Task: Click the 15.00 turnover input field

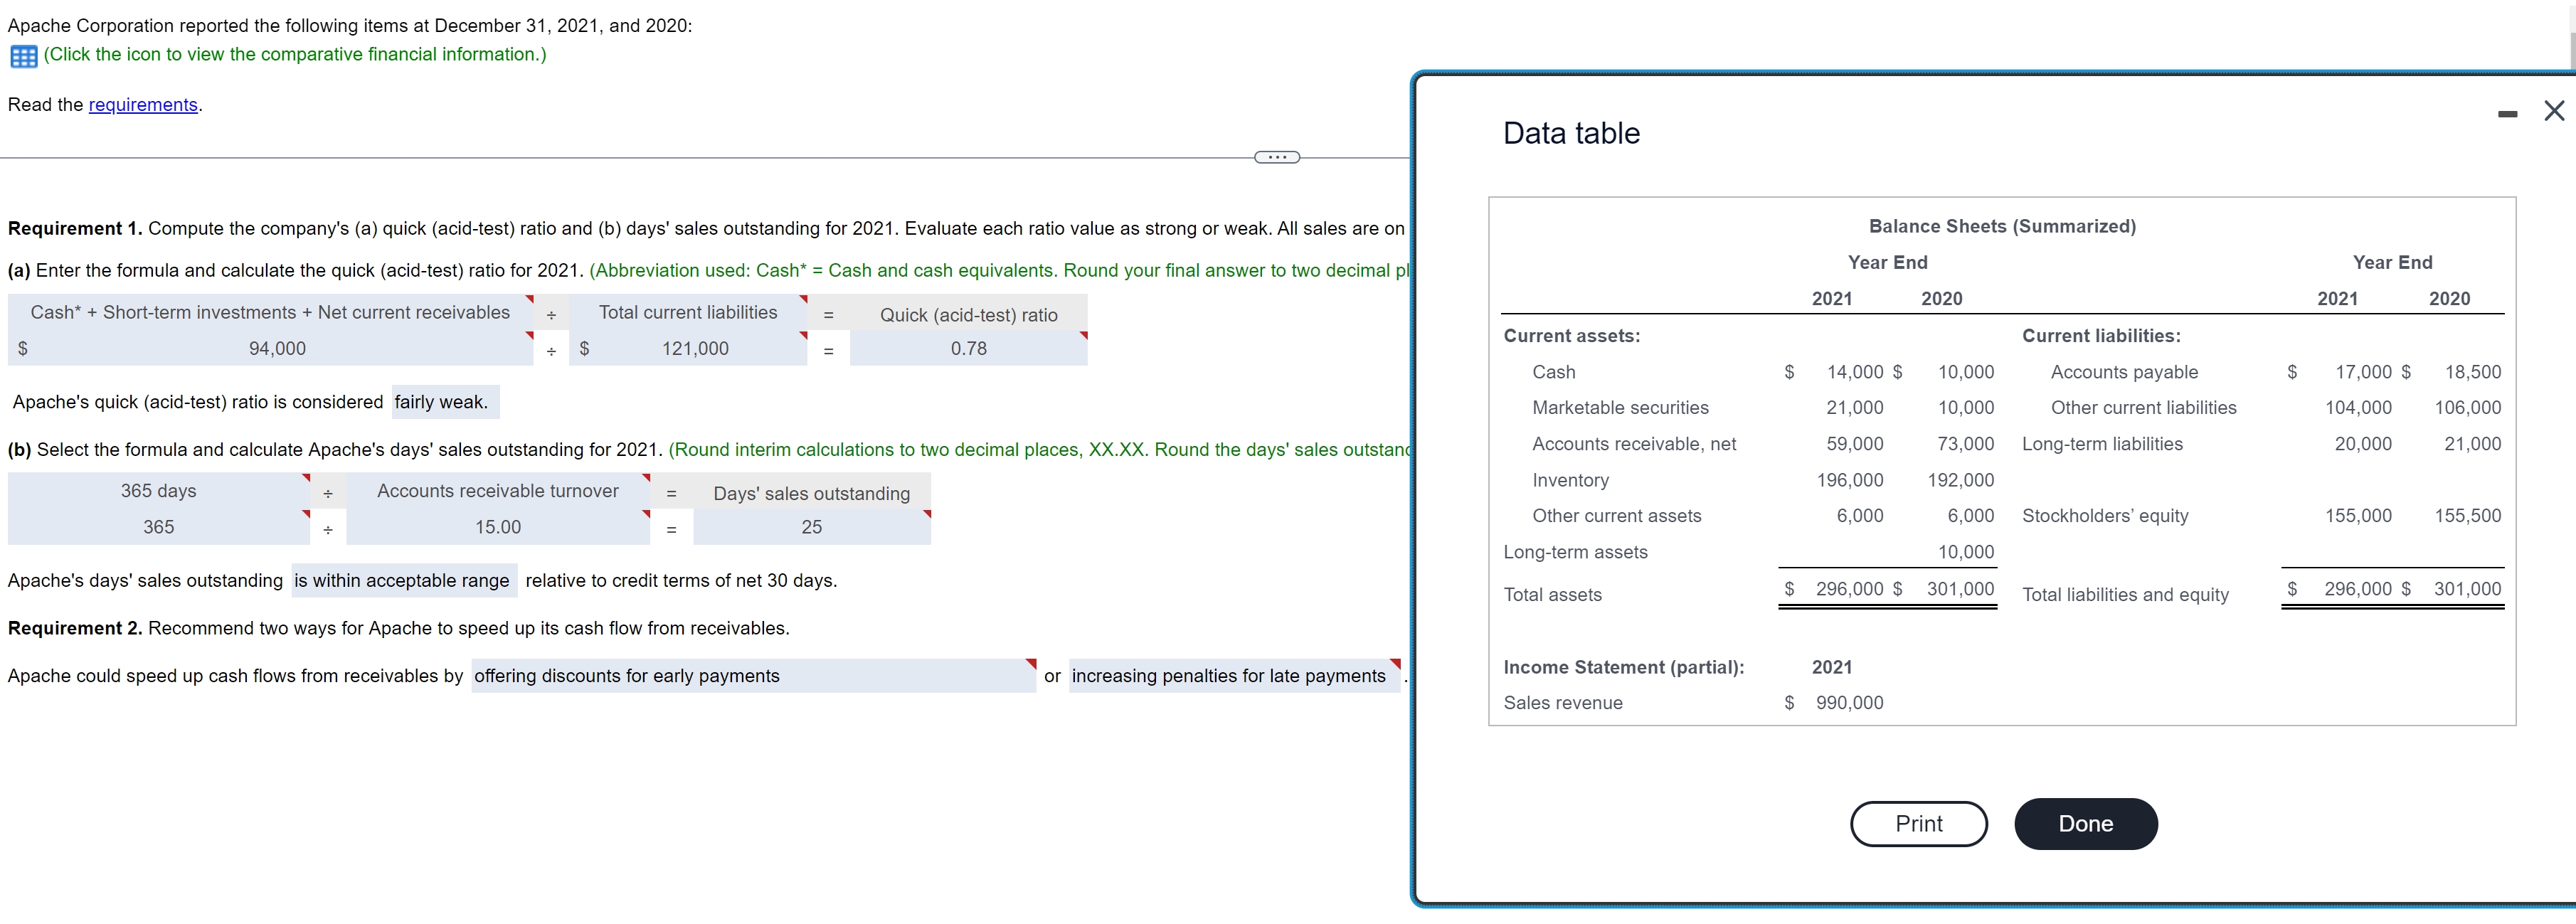Action: (498, 527)
